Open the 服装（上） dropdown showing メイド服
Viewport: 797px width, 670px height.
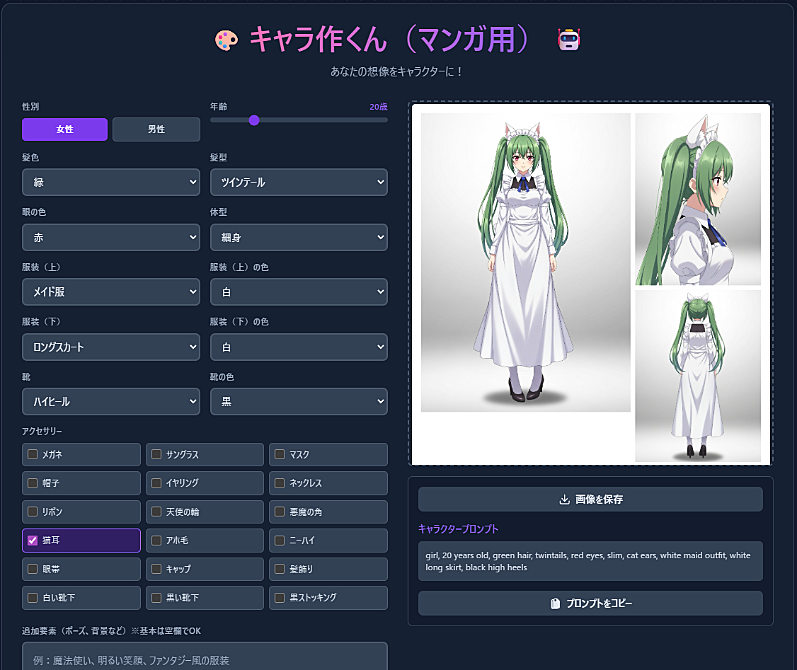[x=110, y=292]
